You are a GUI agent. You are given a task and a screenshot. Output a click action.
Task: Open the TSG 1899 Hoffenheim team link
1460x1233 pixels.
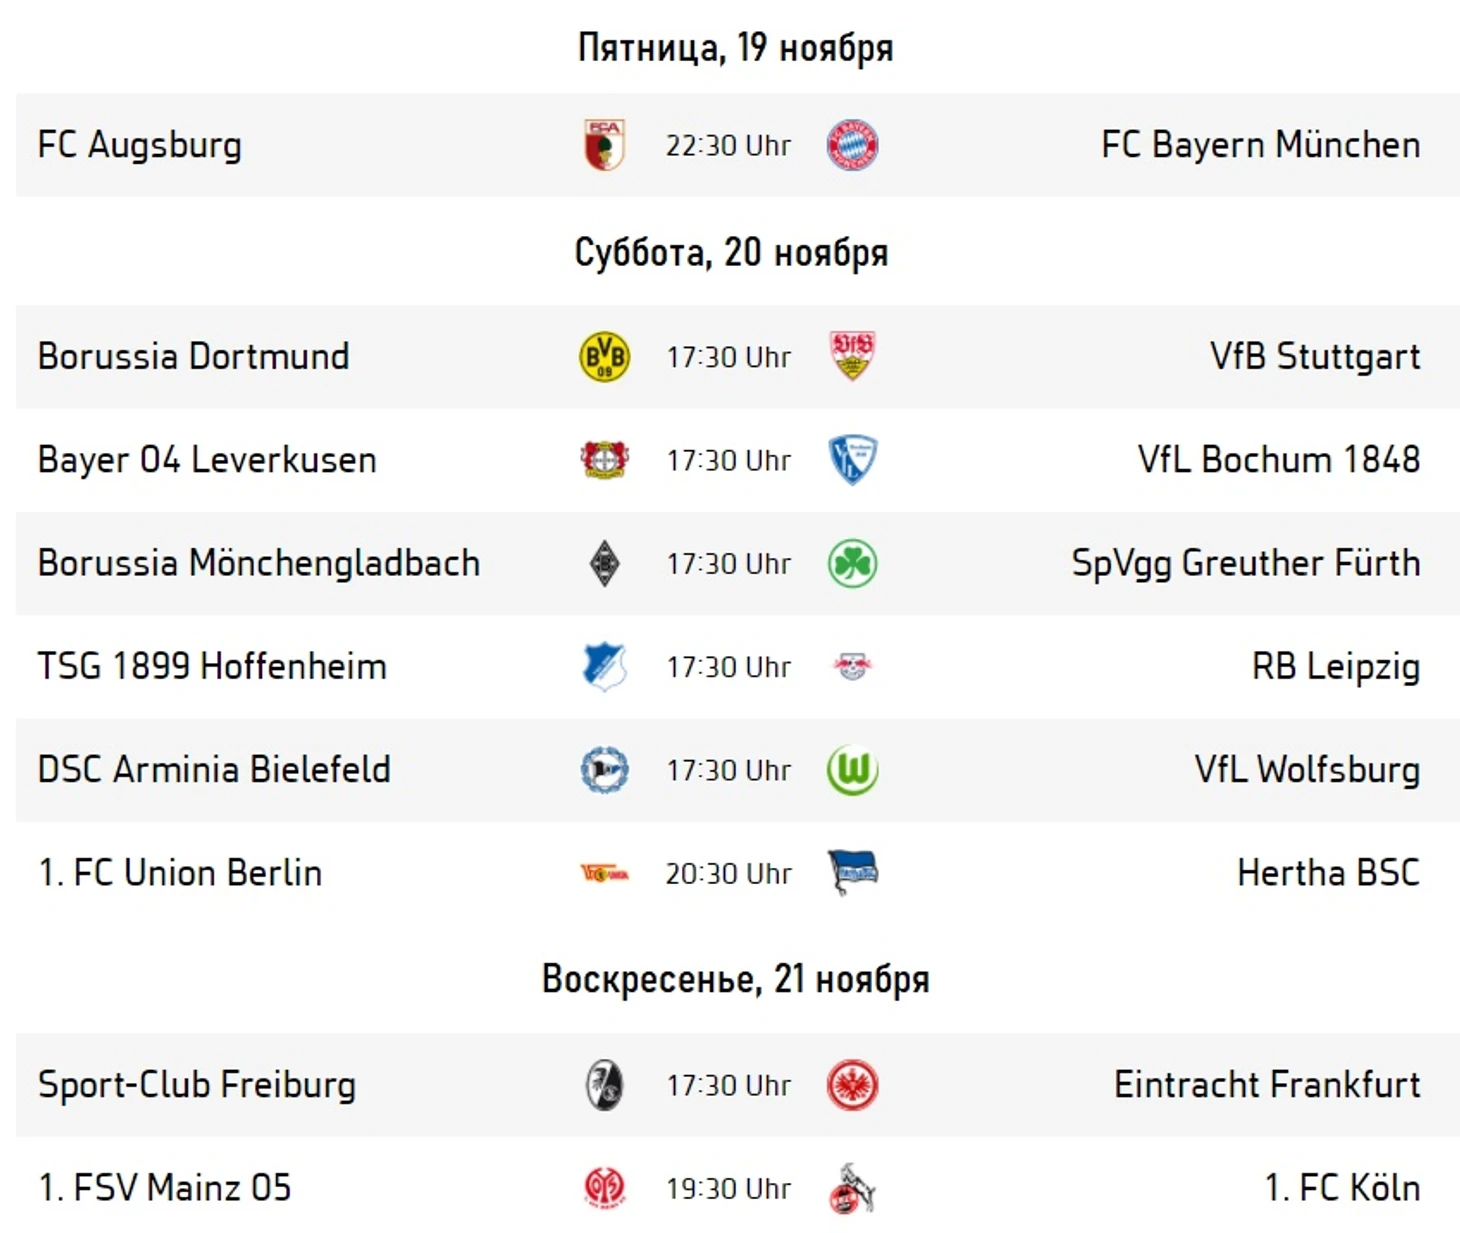click(x=212, y=667)
